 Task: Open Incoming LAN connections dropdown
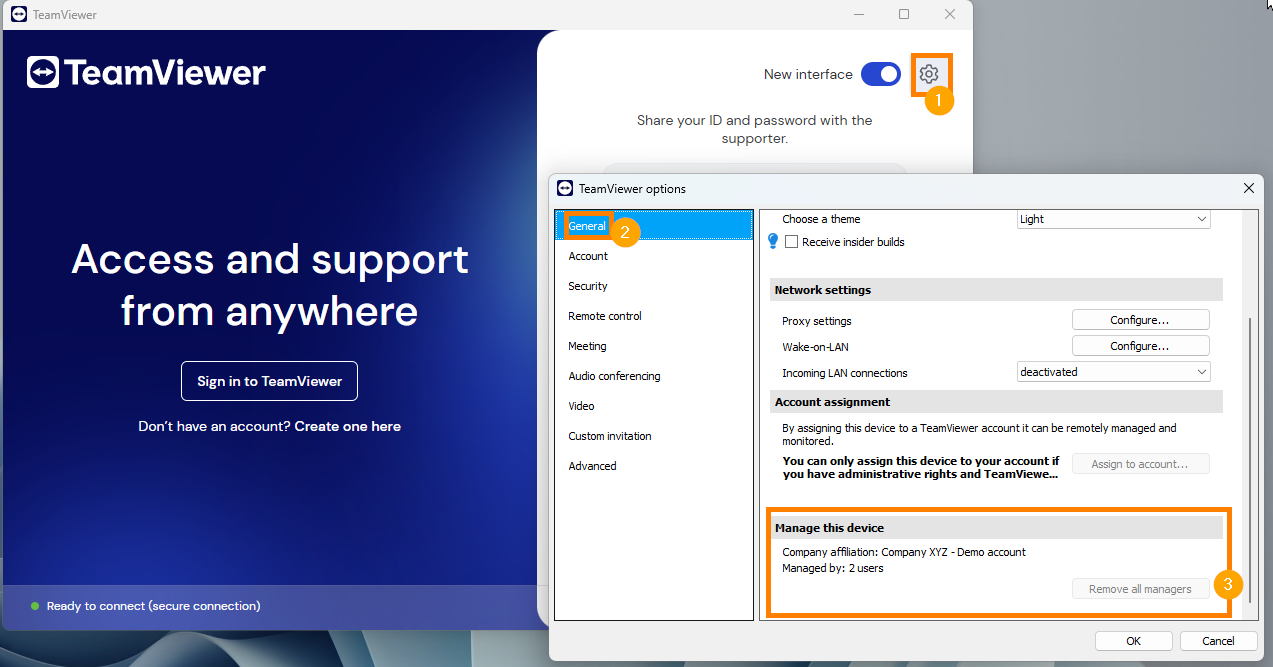point(1113,372)
